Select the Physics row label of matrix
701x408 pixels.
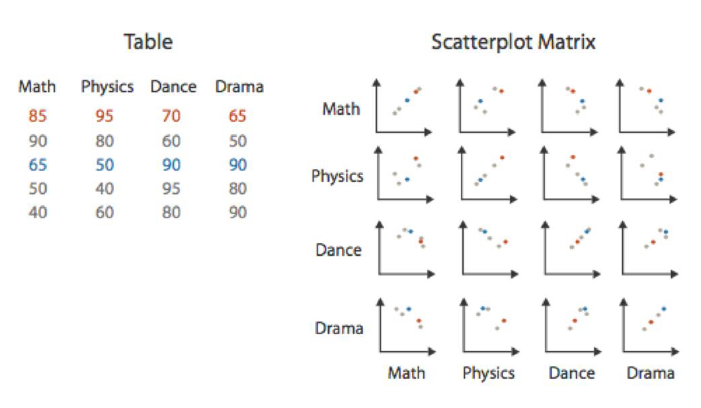click(x=337, y=177)
